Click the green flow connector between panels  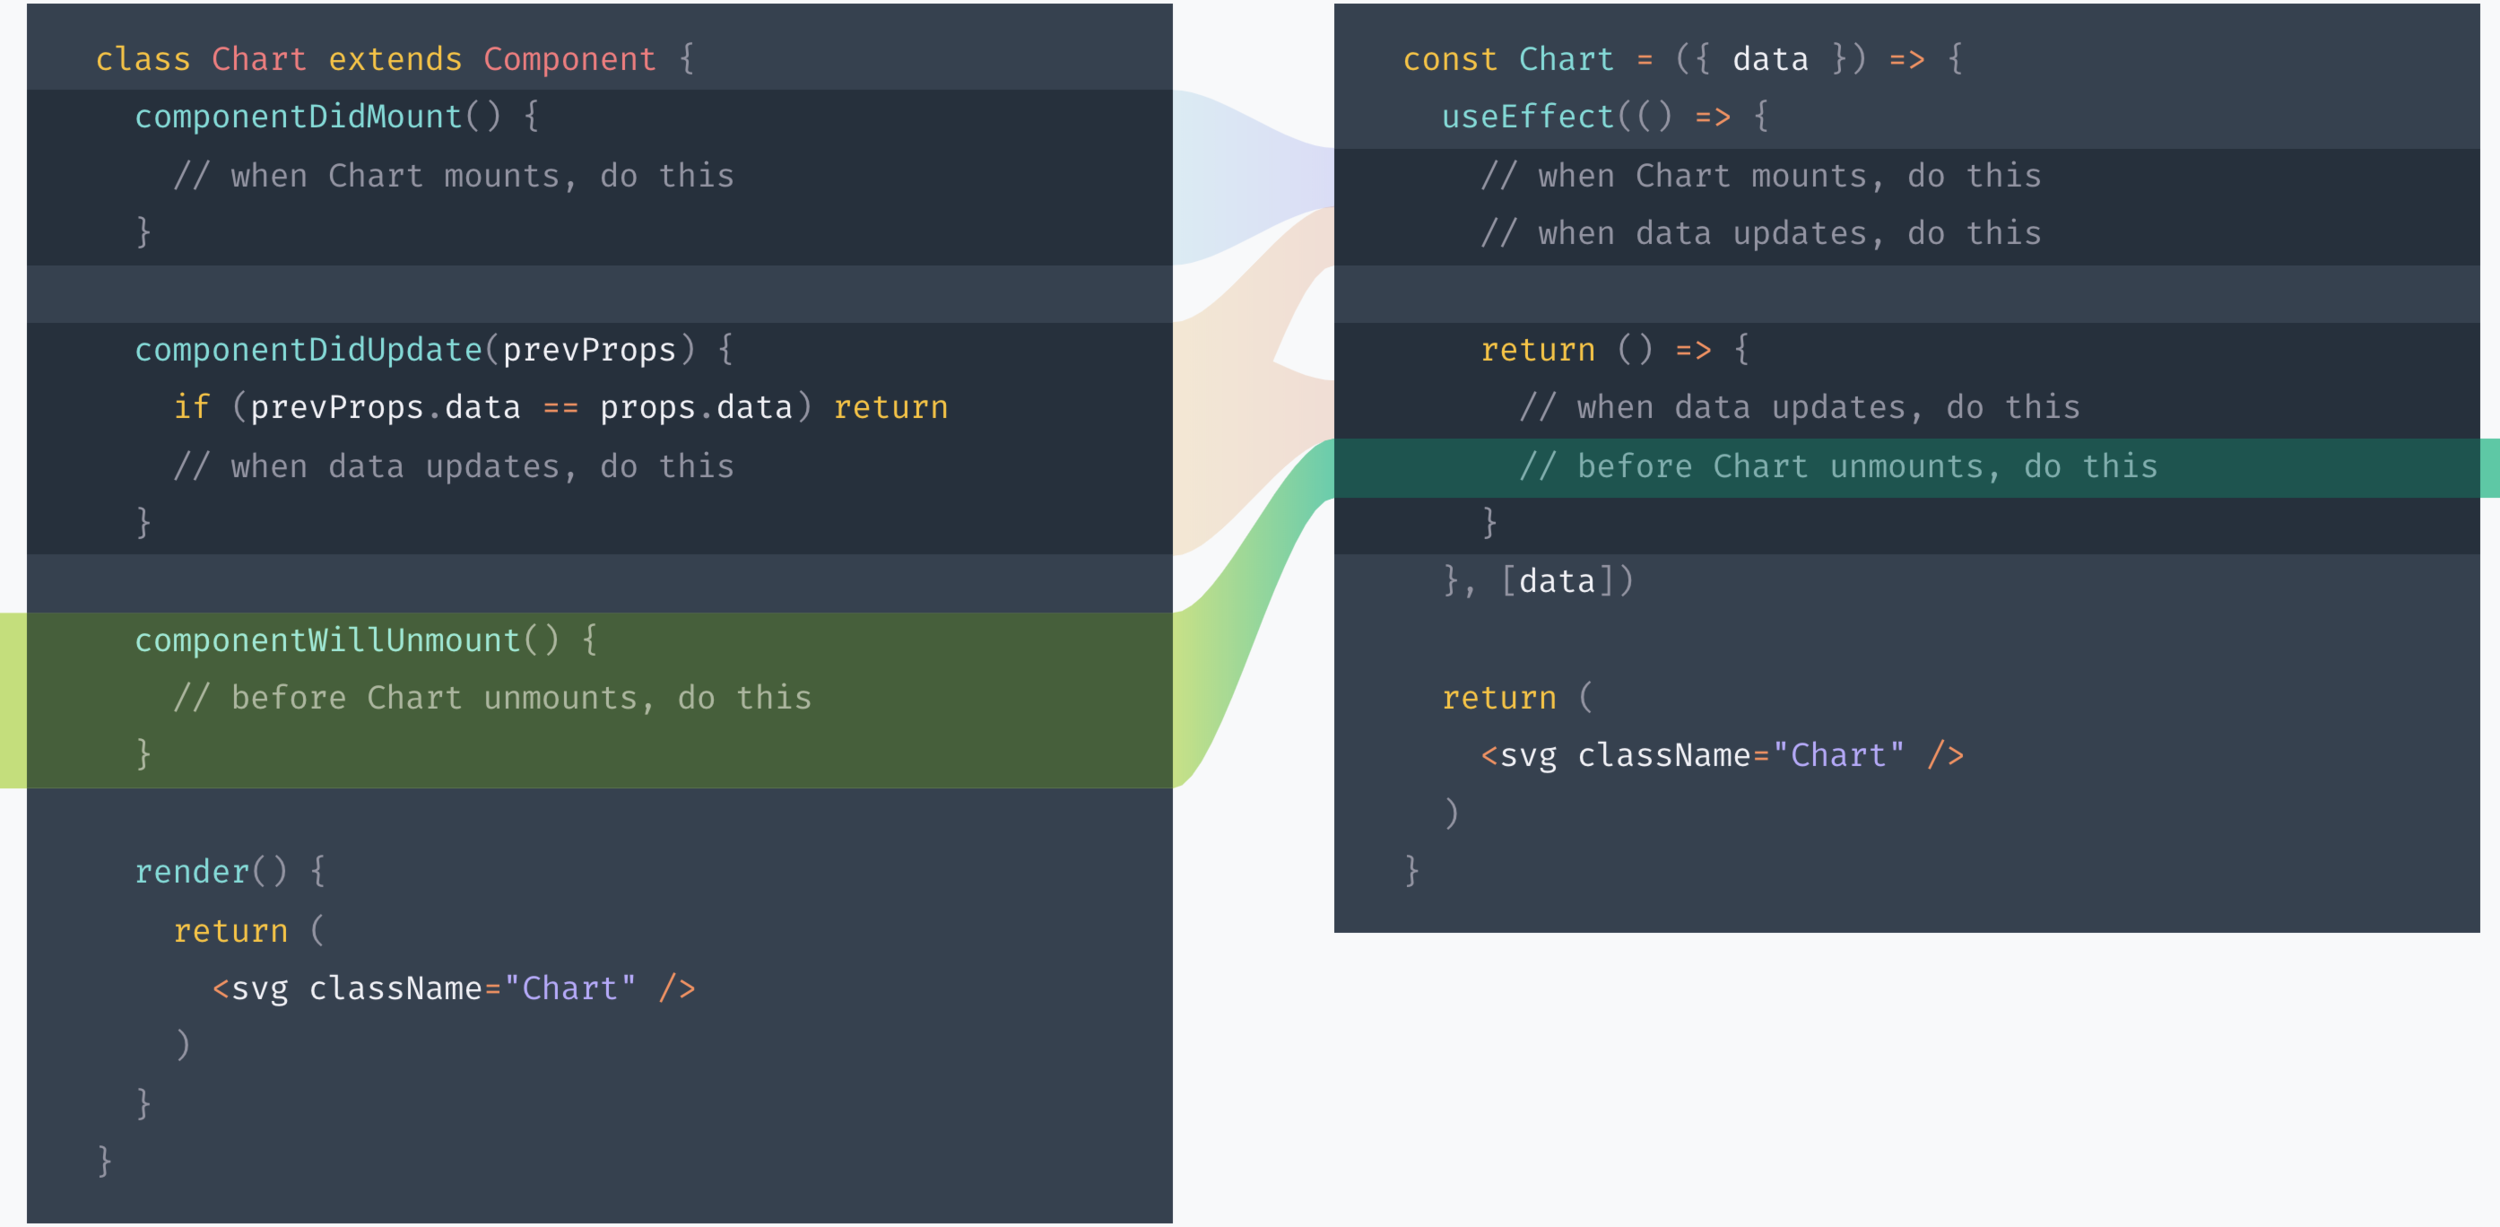[x=1250, y=600]
